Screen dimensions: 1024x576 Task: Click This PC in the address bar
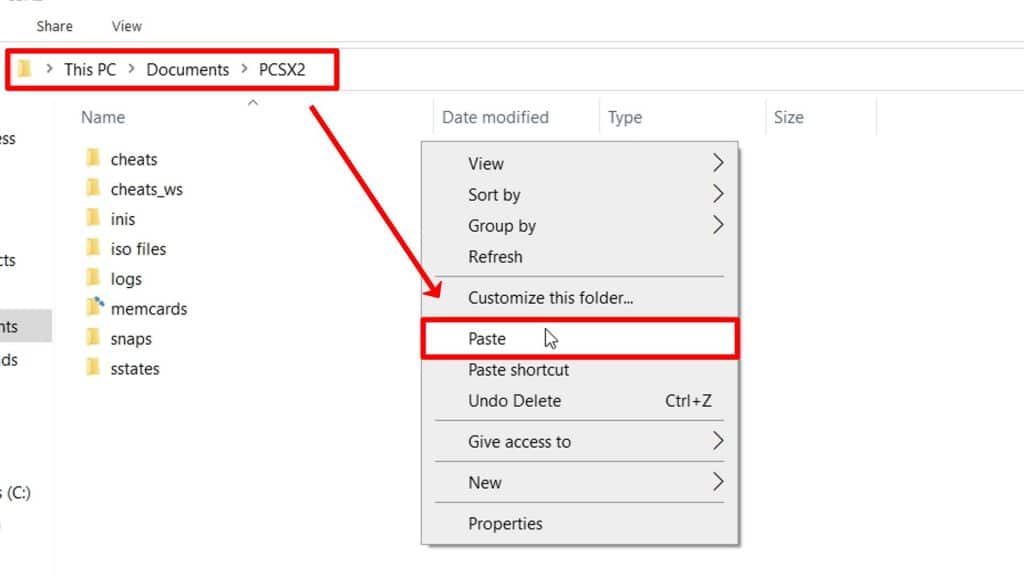(89, 69)
